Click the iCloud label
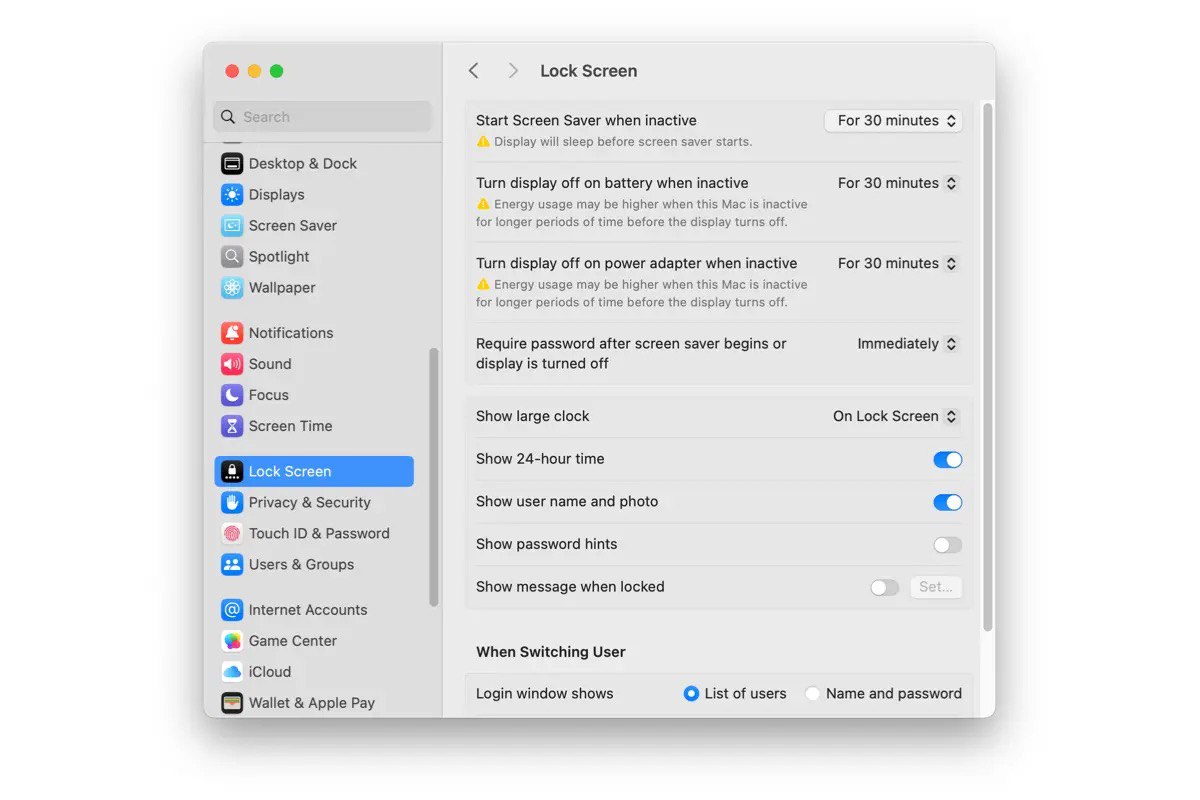 (x=270, y=672)
